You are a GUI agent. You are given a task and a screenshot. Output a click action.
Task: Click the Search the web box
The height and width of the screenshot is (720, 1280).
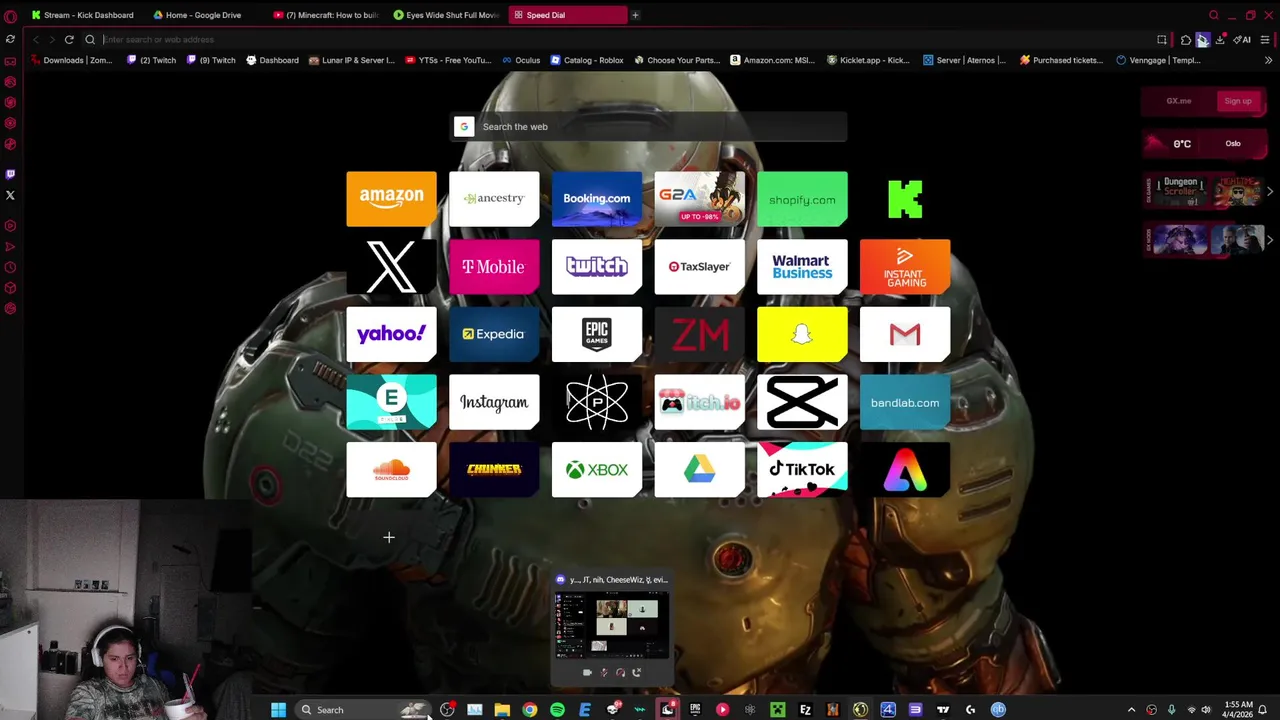coord(648,127)
